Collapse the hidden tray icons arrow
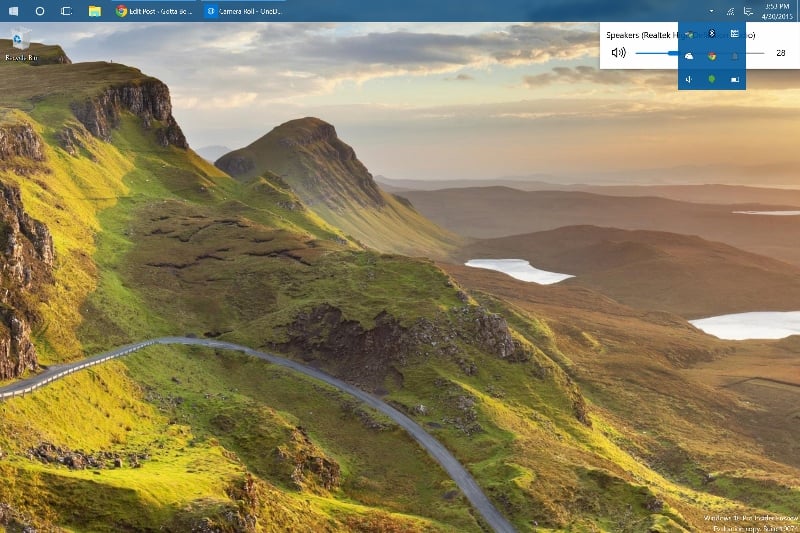The image size is (800, 533). tap(712, 10)
